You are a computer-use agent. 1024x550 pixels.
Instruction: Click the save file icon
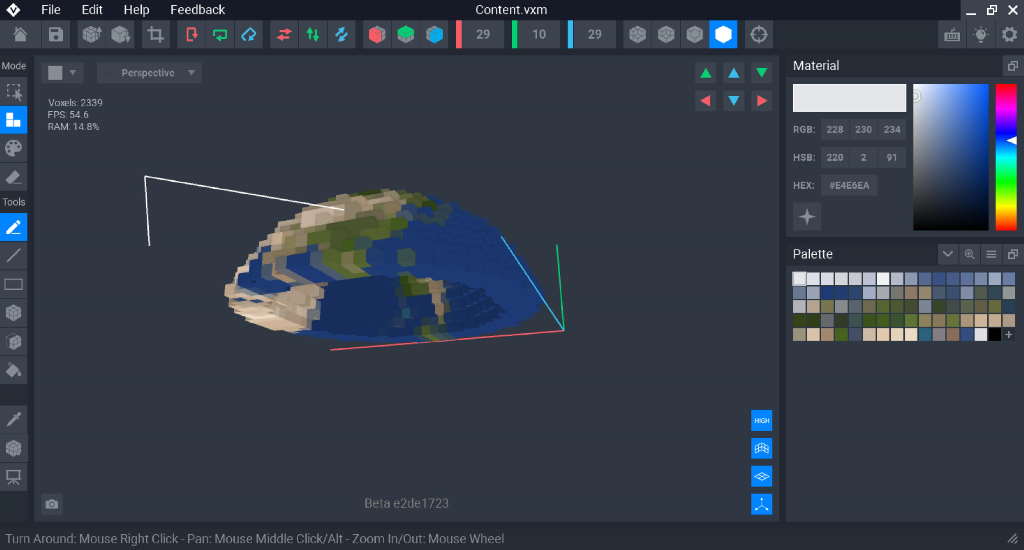[x=56, y=35]
